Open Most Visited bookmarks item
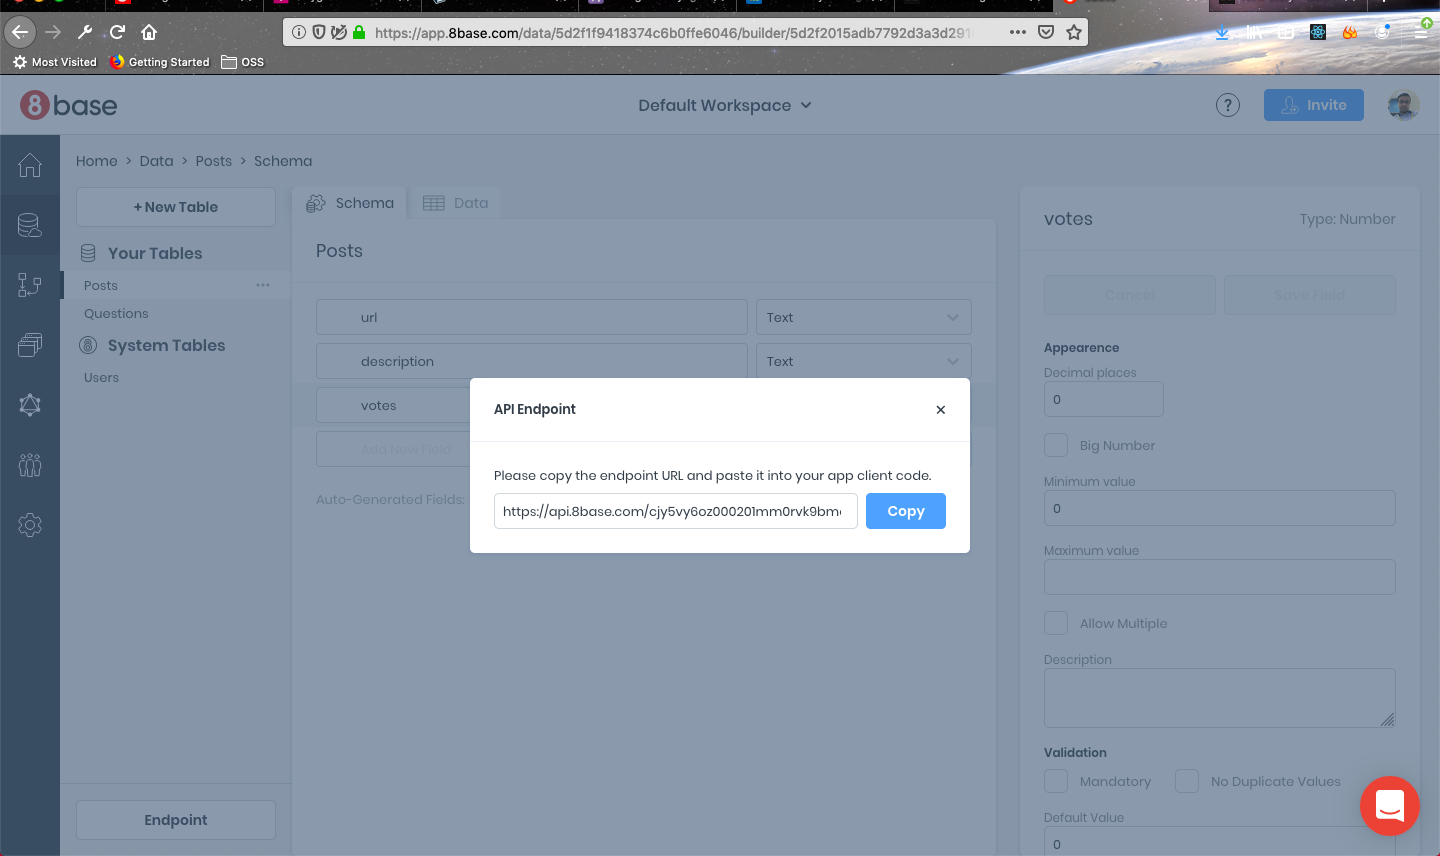The width and height of the screenshot is (1440, 856). click(x=55, y=62)
